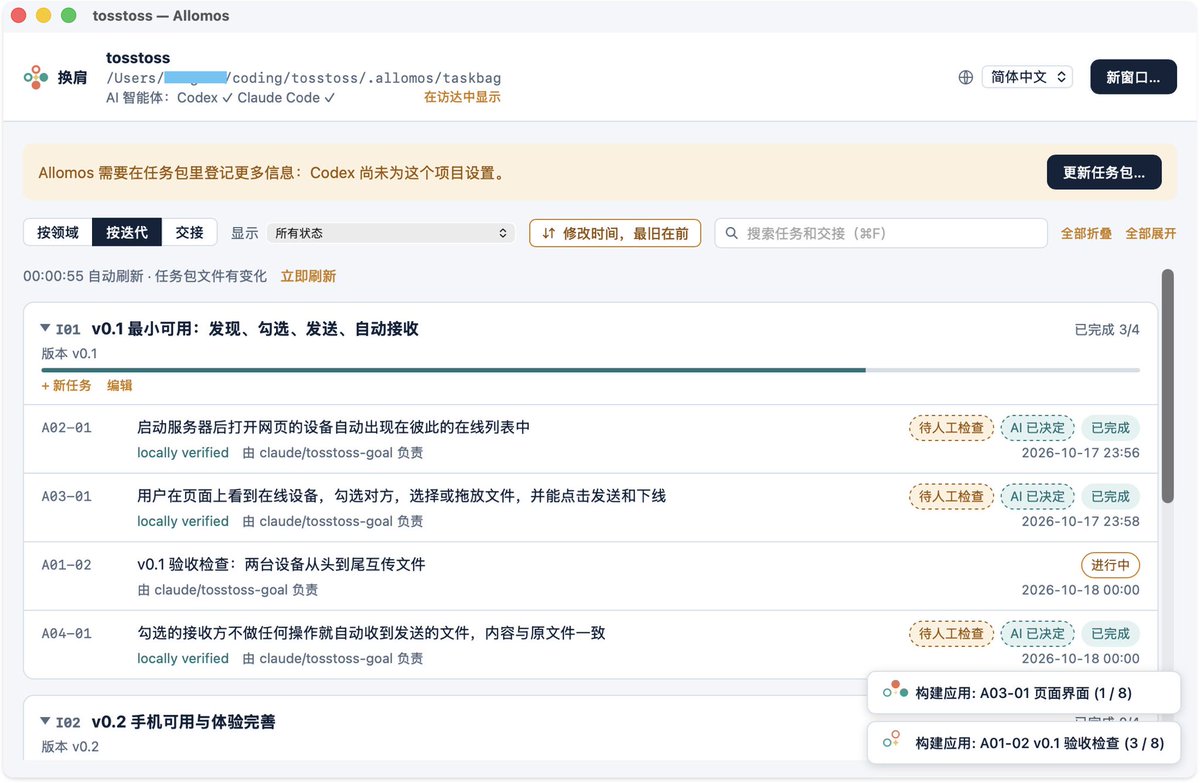
Task: Click the I02 heading v0.2 手机可用与体验完善
Action: coord(183,721)
